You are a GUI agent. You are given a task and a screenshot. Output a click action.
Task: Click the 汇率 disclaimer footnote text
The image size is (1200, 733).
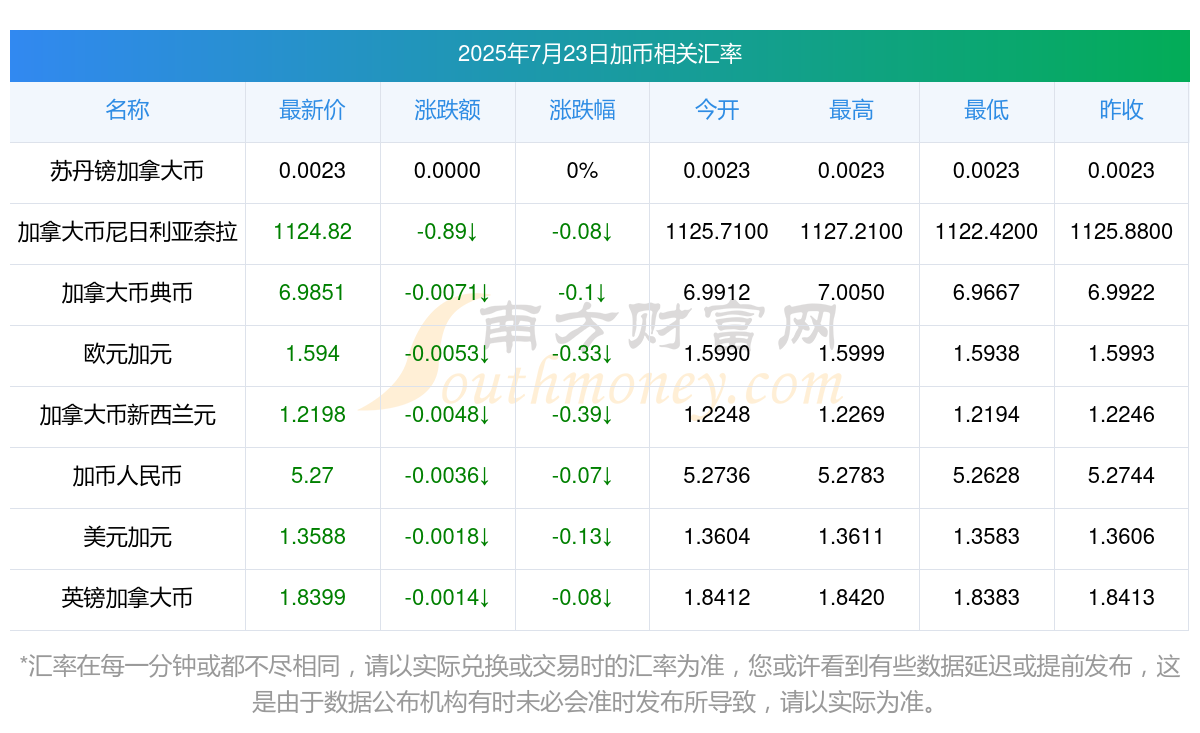[x=600, y=684]
